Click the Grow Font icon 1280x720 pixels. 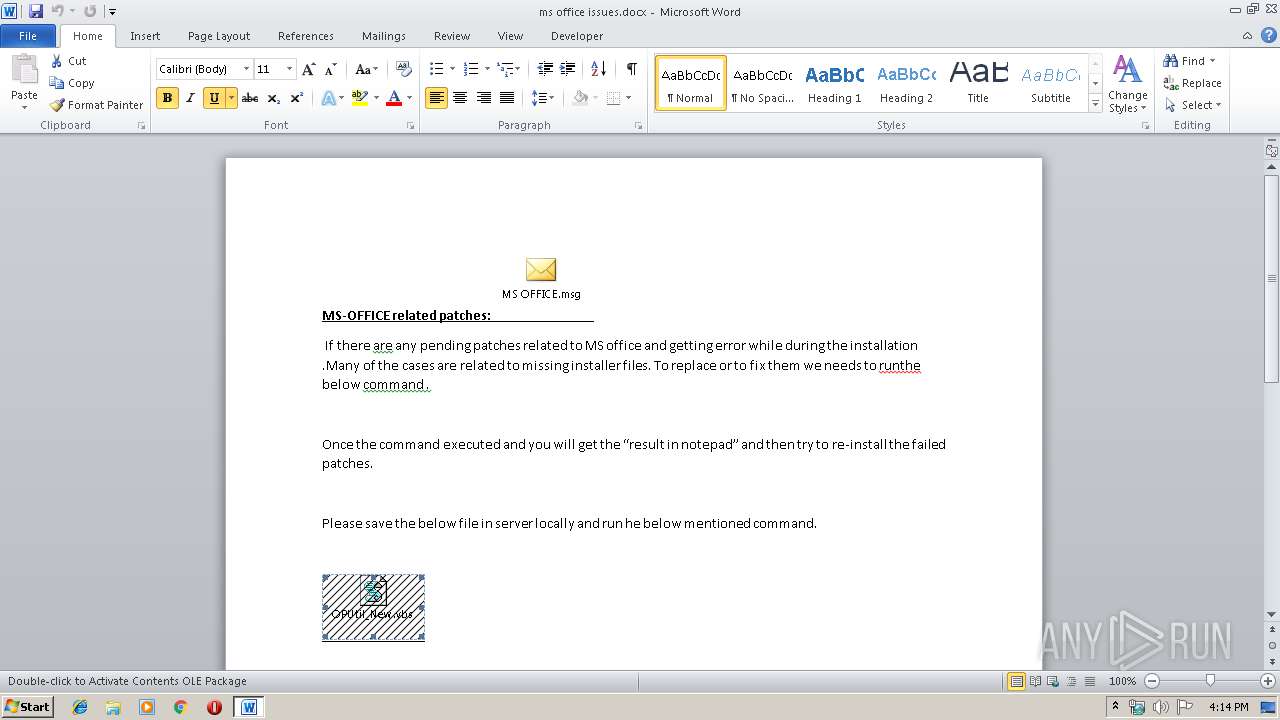click(x=308, y=69)
